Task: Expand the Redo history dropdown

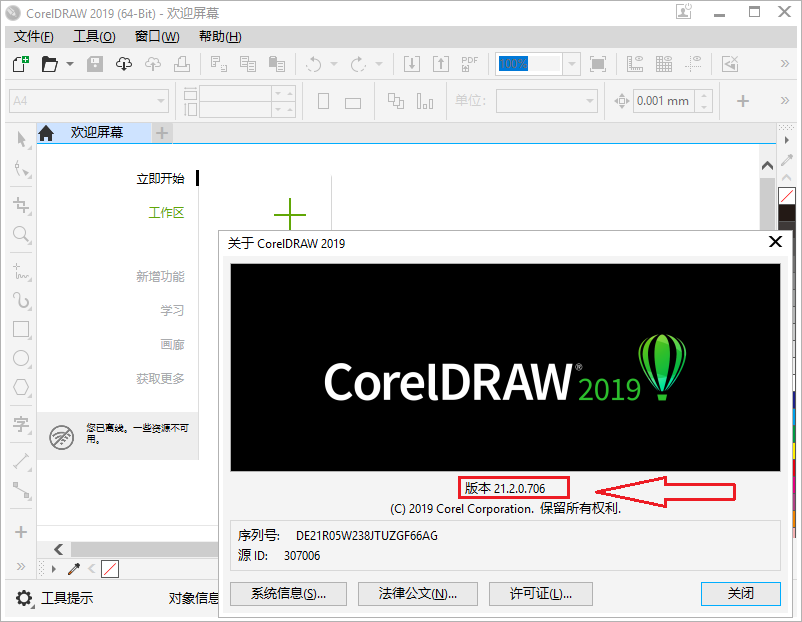Action: pos(379,64)
